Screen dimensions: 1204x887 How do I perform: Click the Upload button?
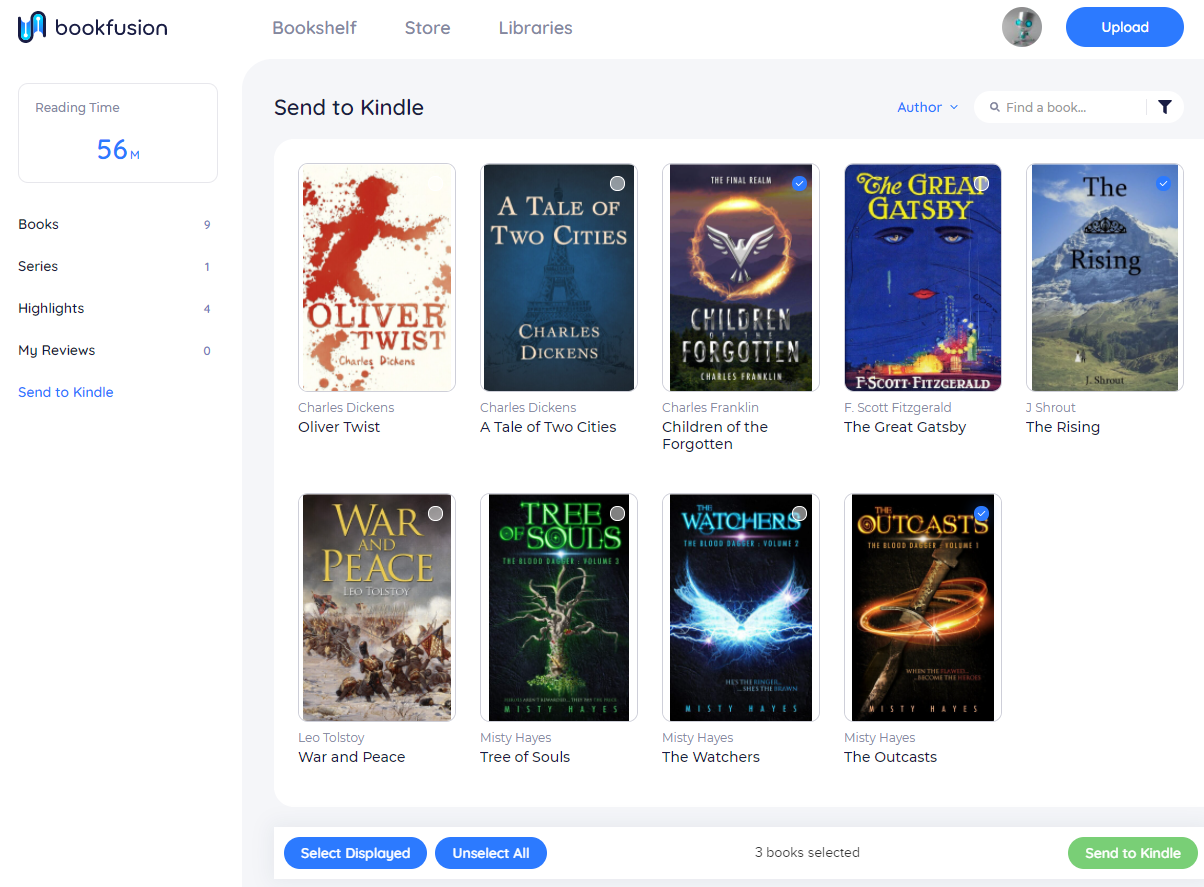point(1124,27)
